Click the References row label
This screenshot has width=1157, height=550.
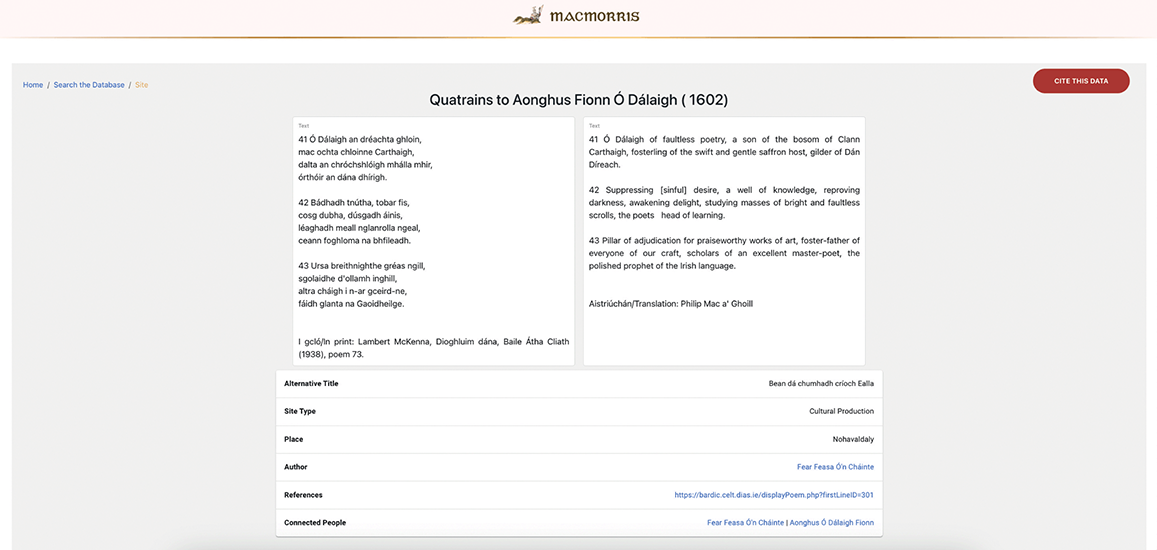(x=303, y=495)
